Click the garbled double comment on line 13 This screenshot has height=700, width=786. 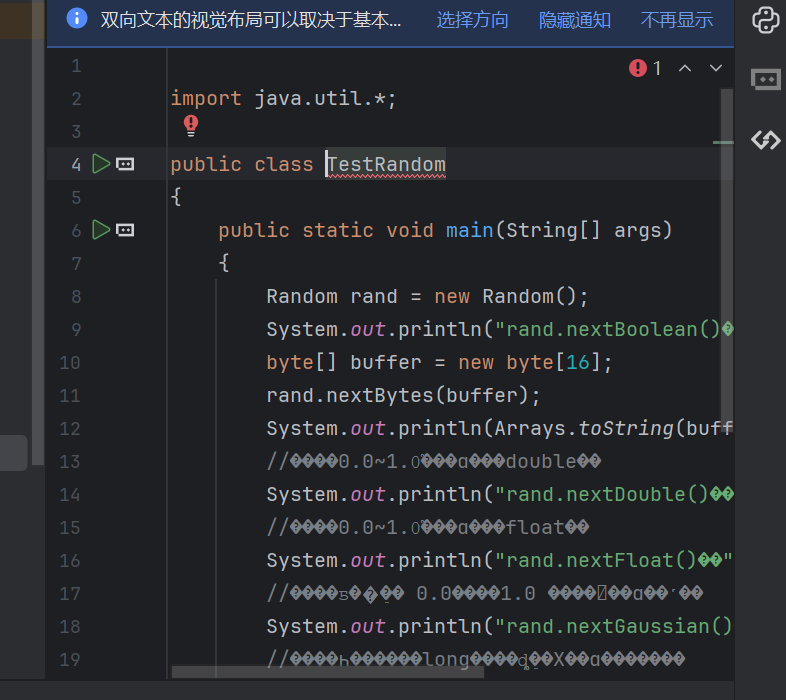[434, 461]
